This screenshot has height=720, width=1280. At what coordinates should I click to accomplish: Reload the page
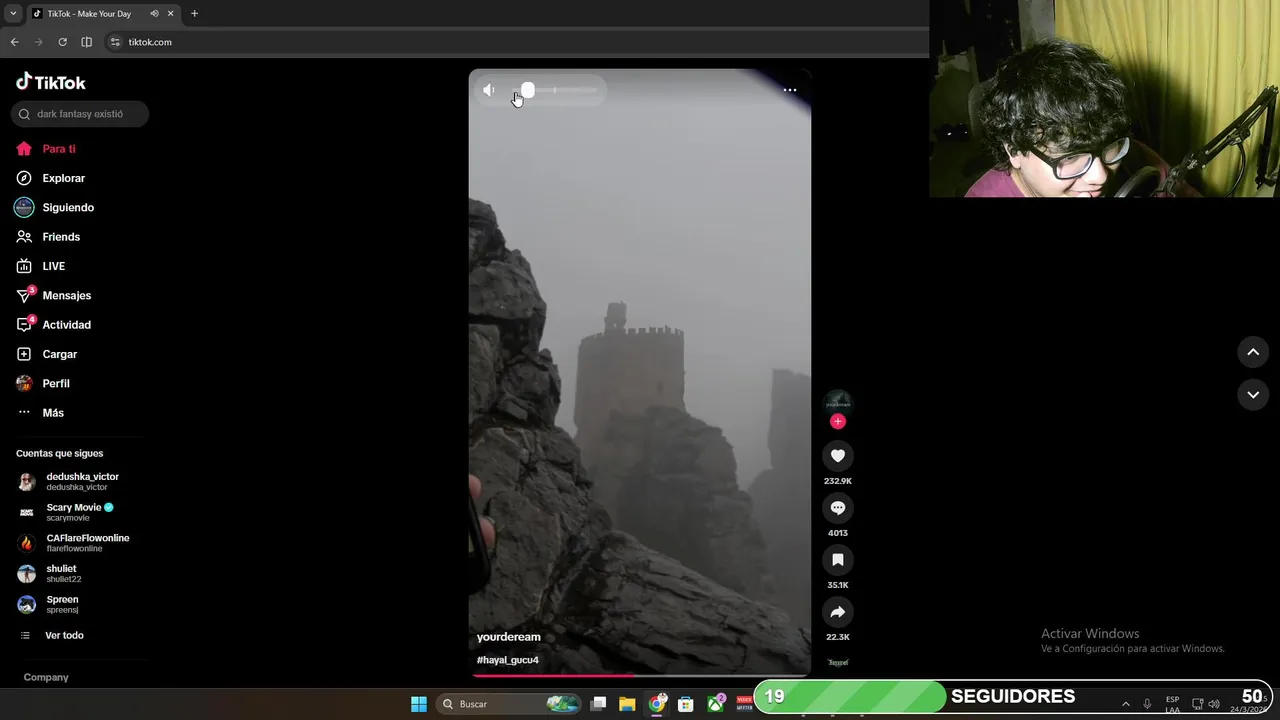click(x=62, y=42)
